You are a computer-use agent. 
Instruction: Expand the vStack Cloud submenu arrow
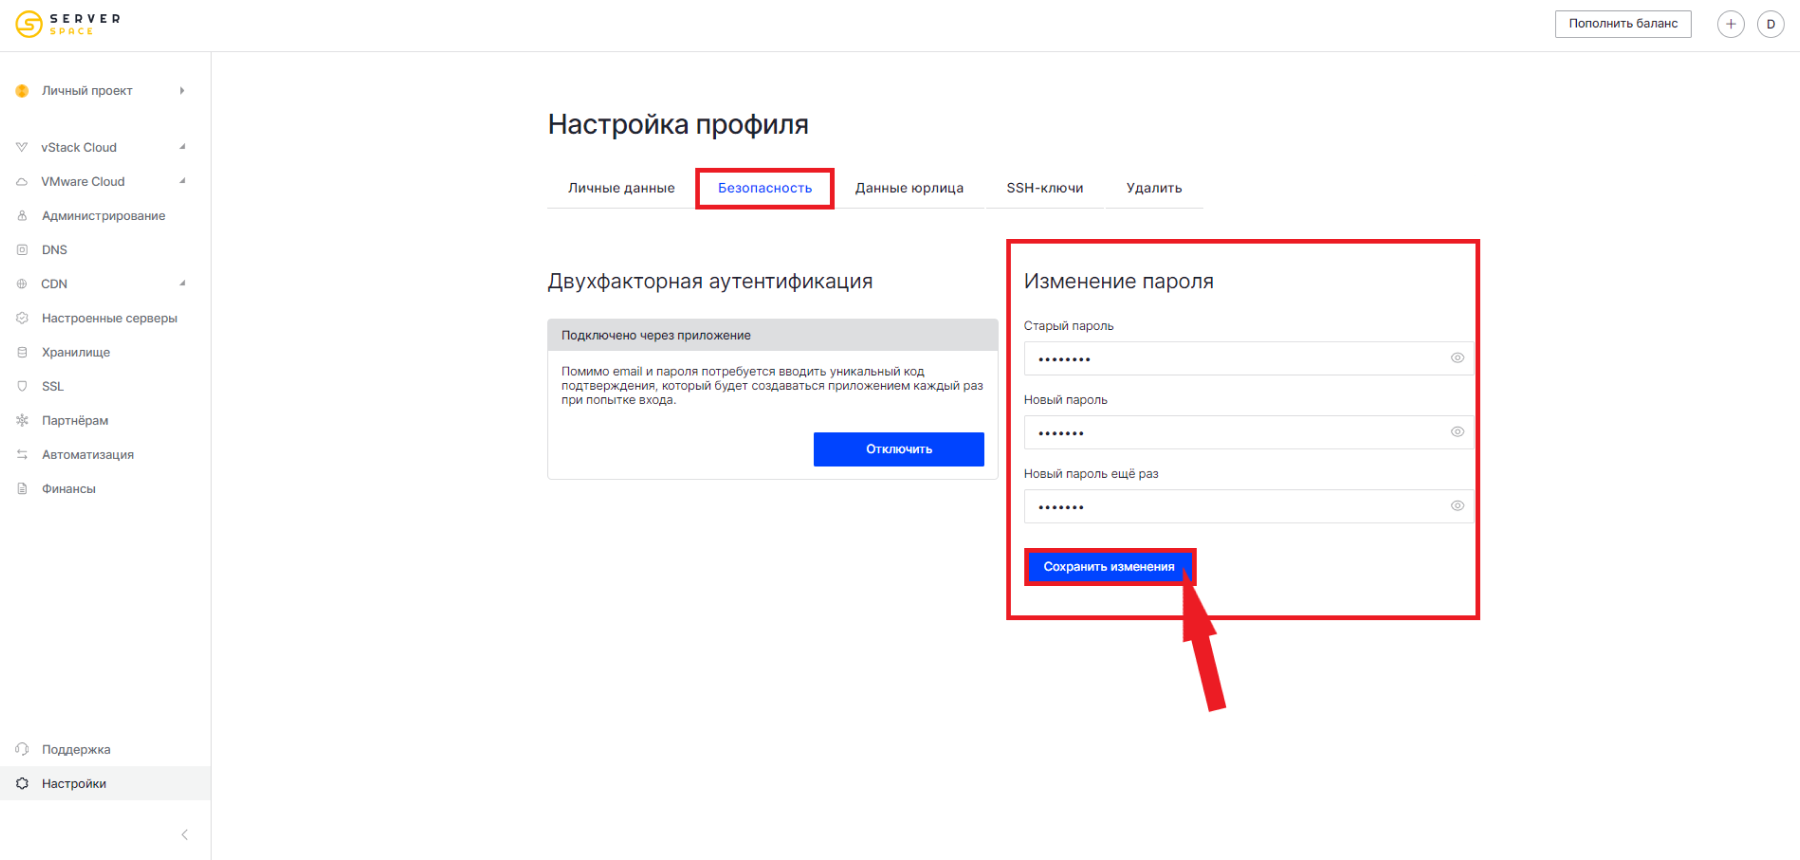182,147
